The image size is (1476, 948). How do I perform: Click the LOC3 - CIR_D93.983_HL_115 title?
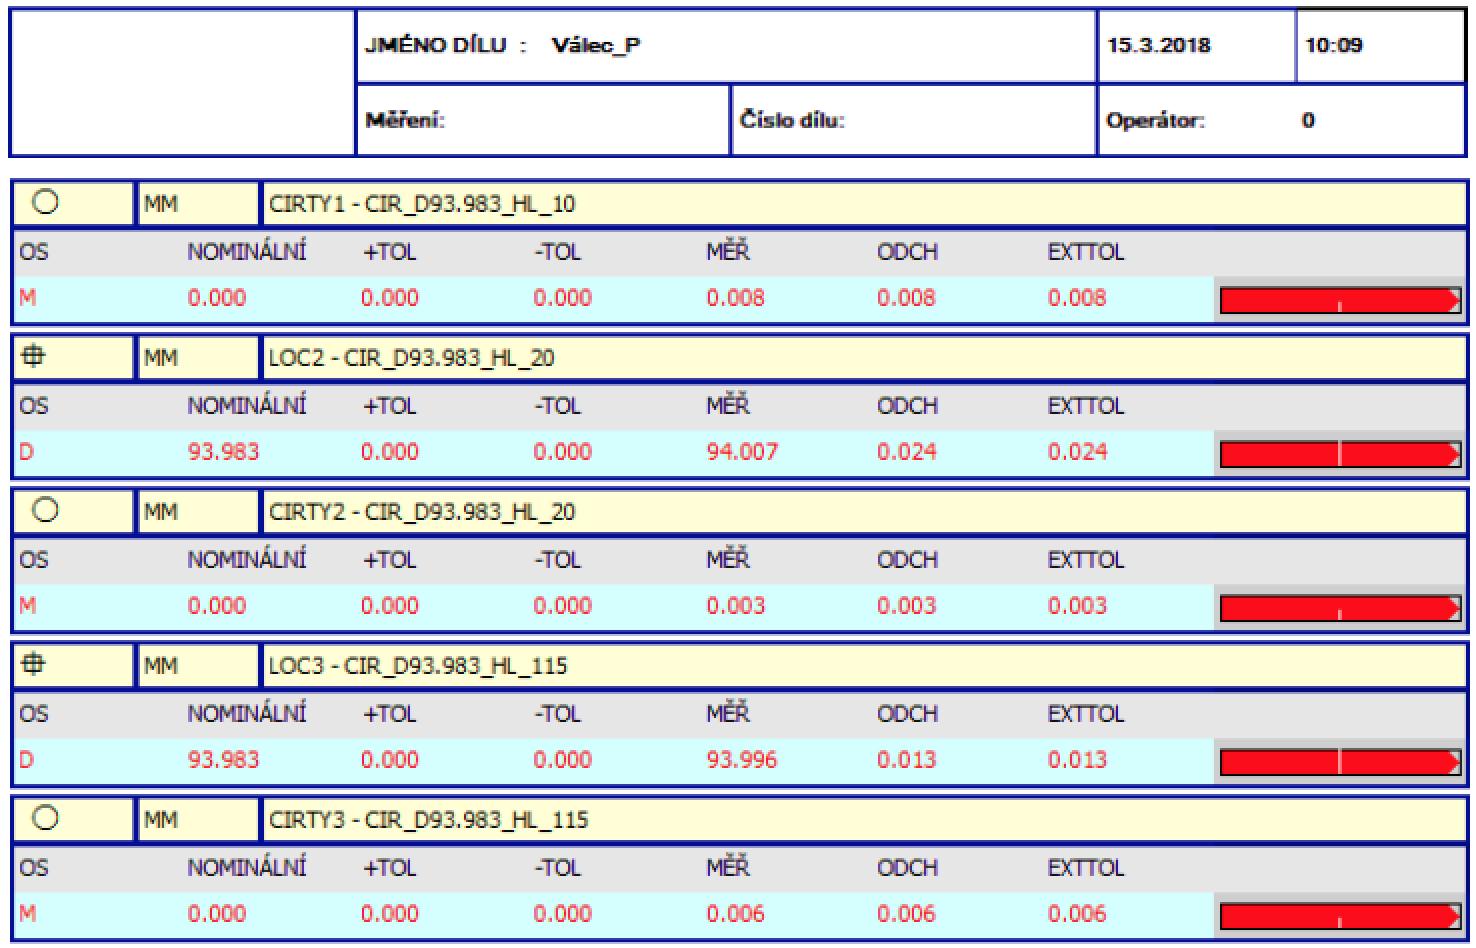(417, 666)
